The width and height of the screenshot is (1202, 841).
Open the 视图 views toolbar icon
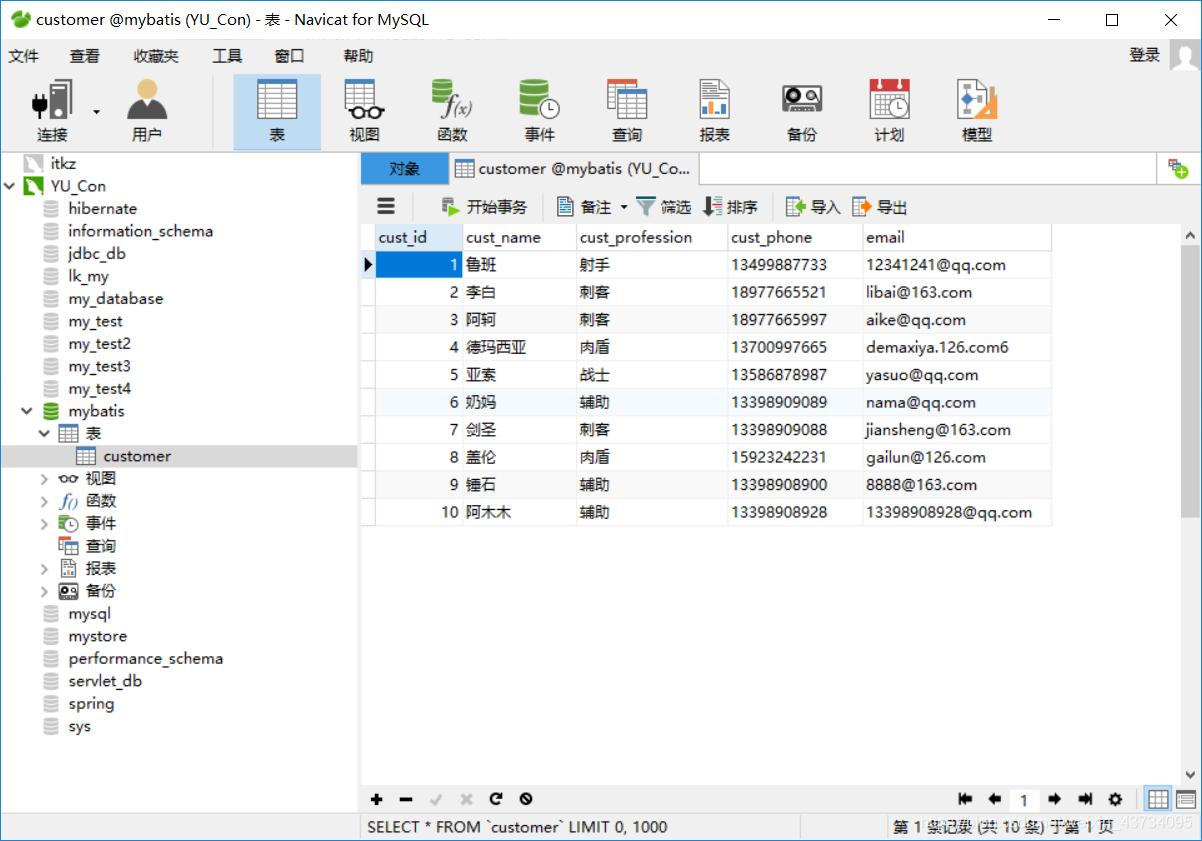pos(365,111)
